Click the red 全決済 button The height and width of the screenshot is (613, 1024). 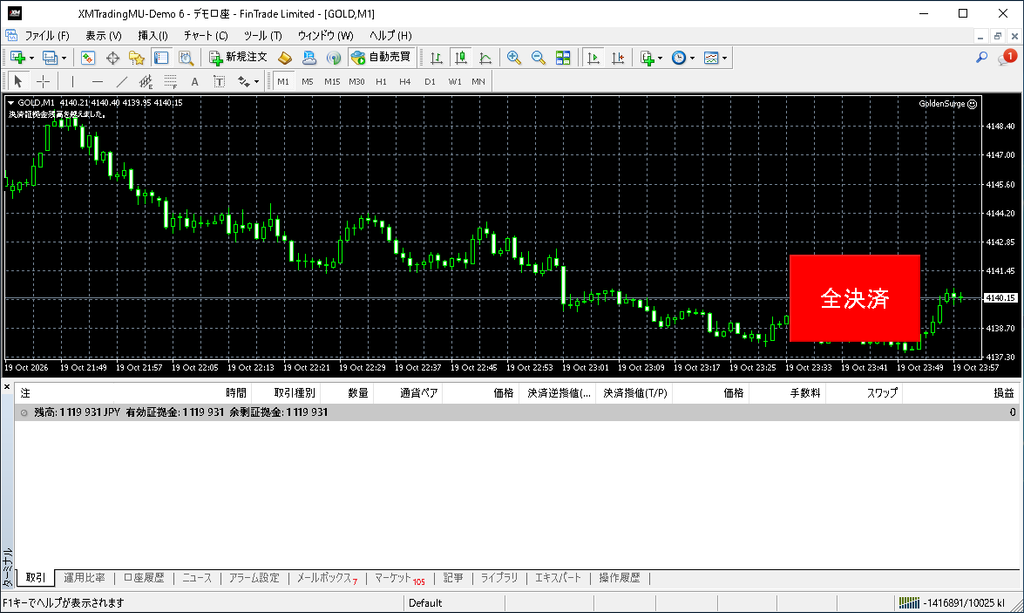pos(855,298)
